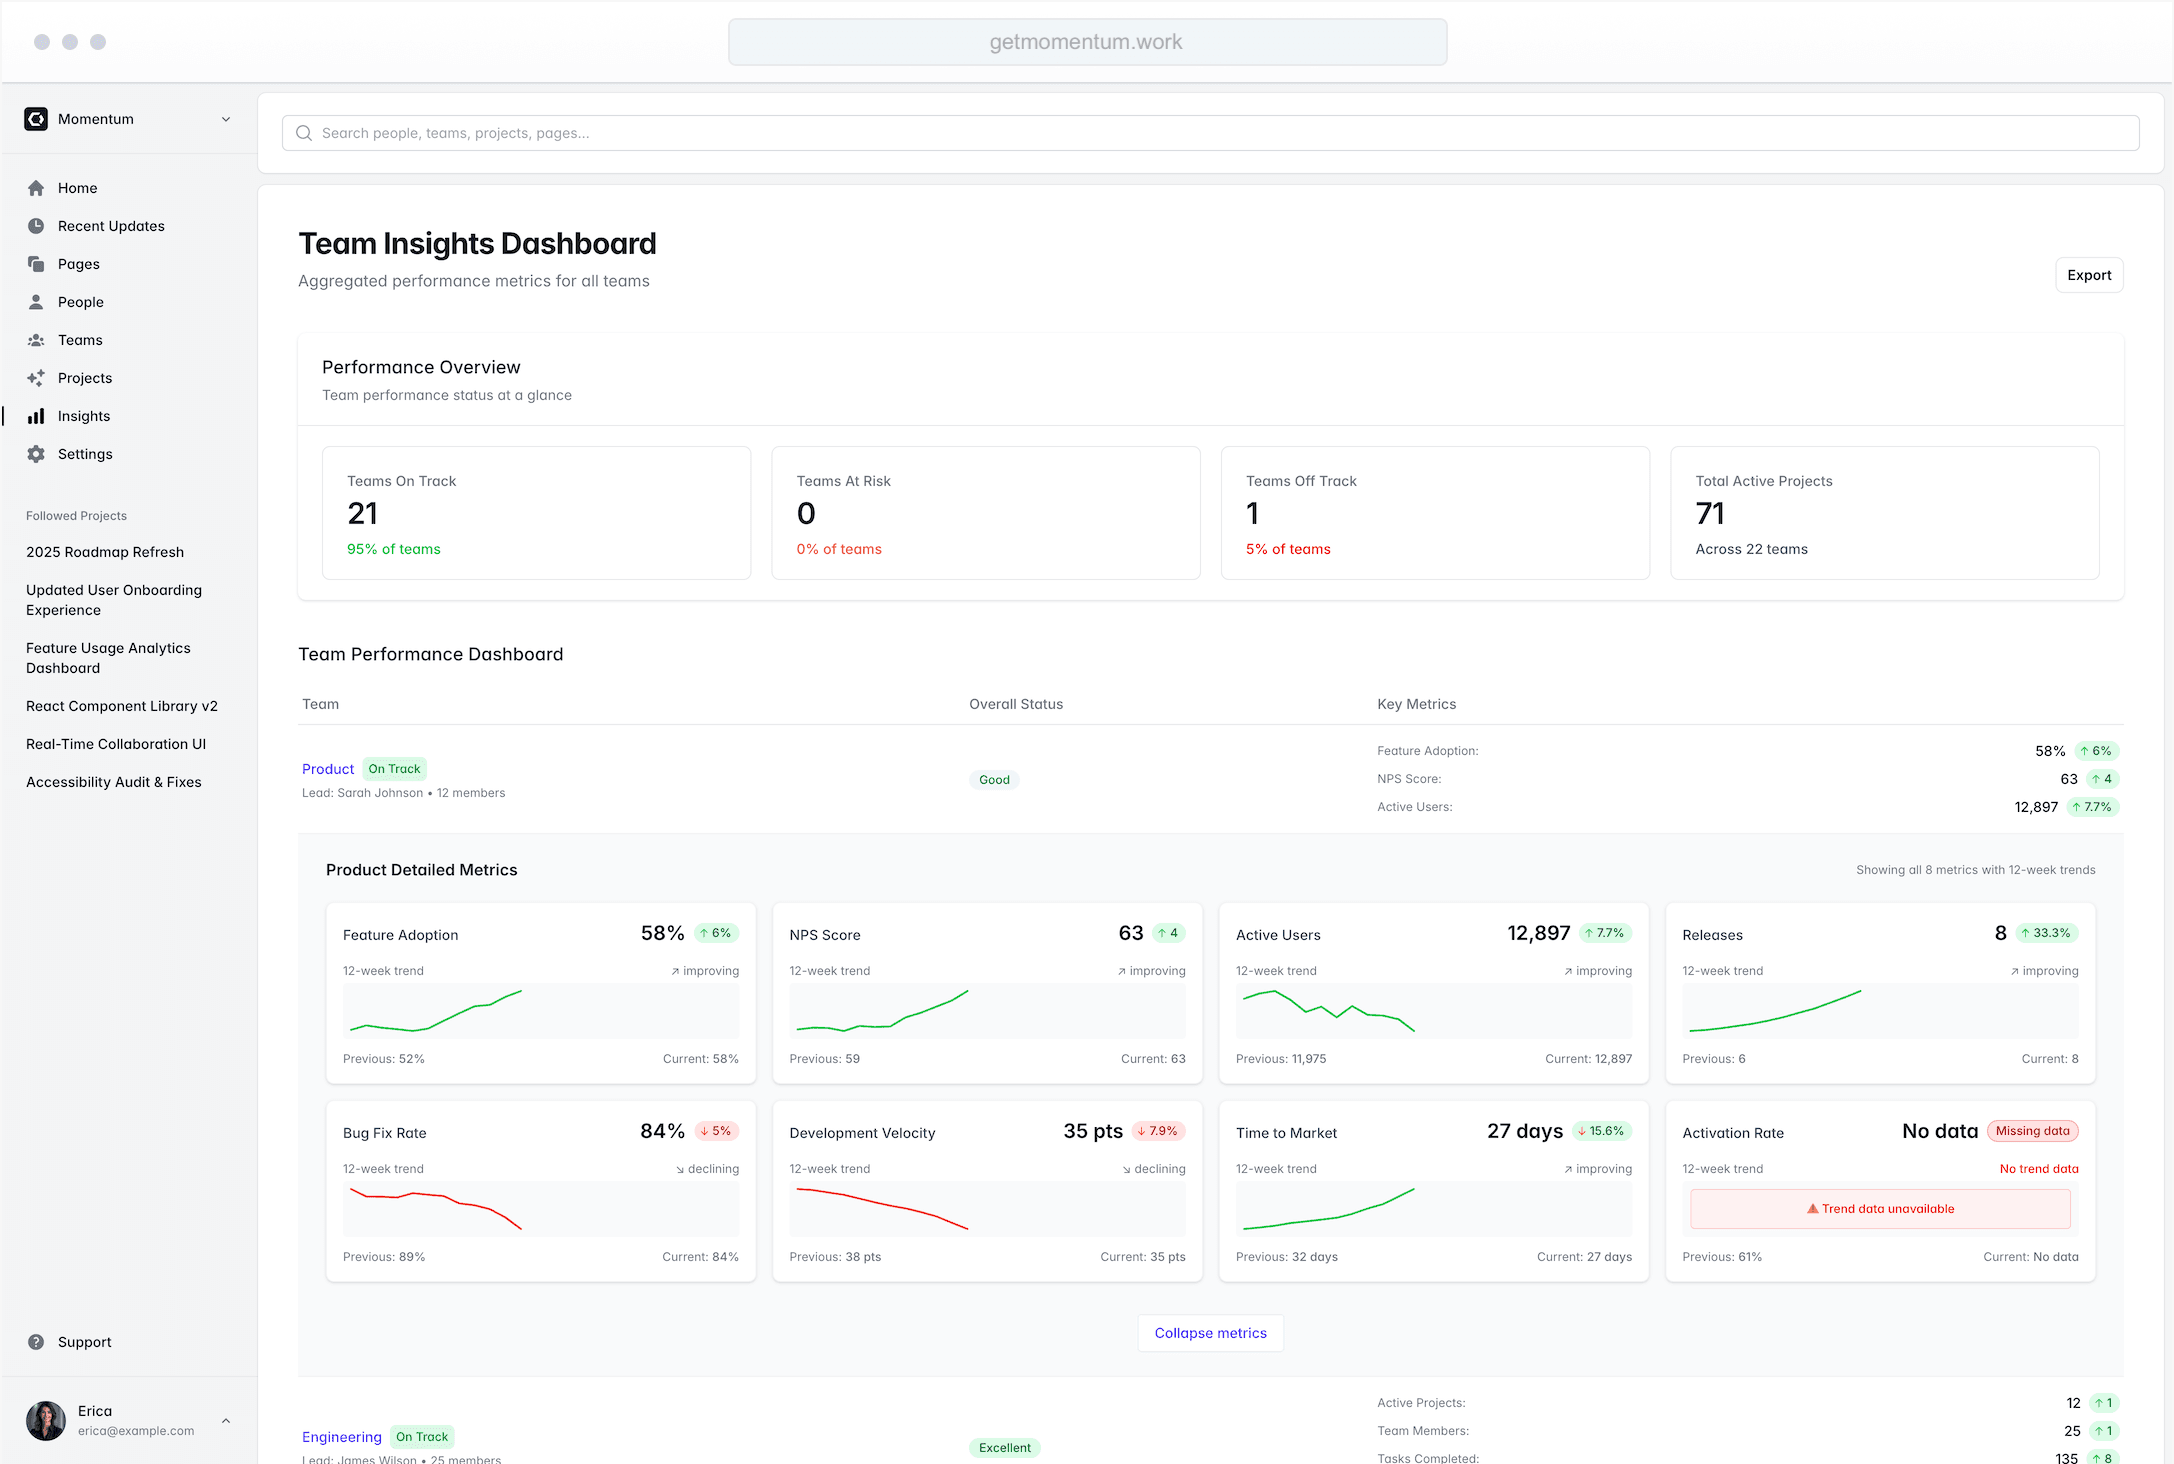Click the Export button
The image size is (2174, 1464).
(2088, 275)
